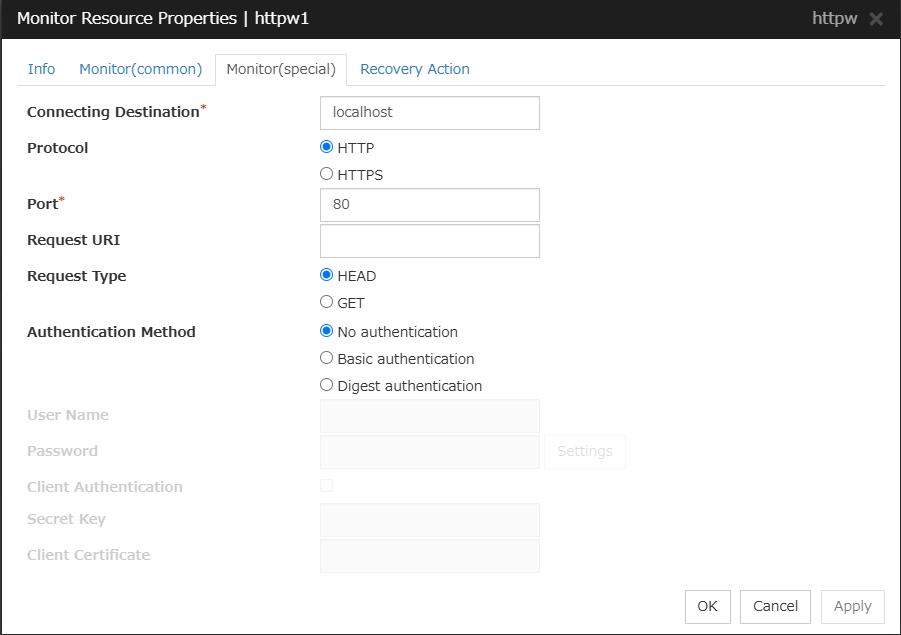Image resolution: width=901 pixels, height=635 pixels.
Task: Click the Apply button
Action: pyautogui.click(x=852, y=606)
